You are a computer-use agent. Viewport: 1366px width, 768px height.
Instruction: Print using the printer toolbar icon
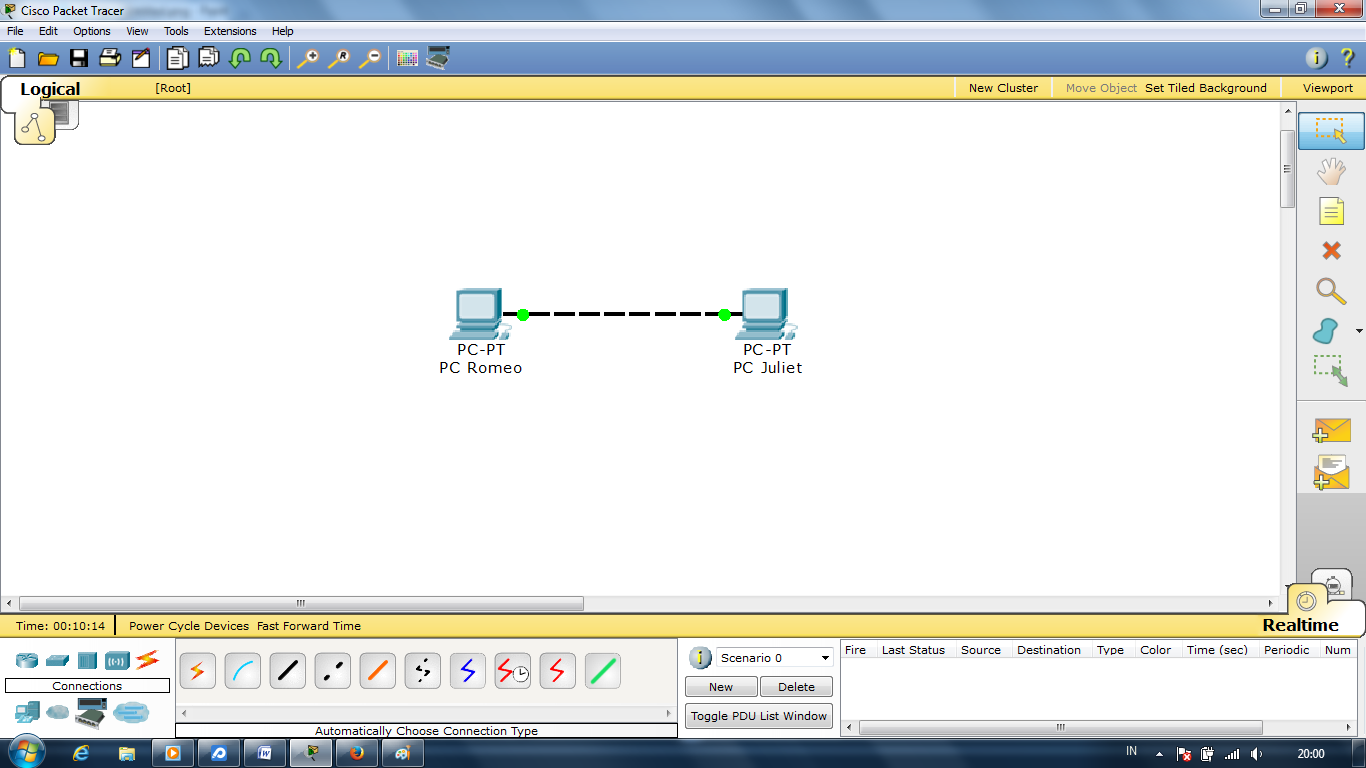pos(110,58)
